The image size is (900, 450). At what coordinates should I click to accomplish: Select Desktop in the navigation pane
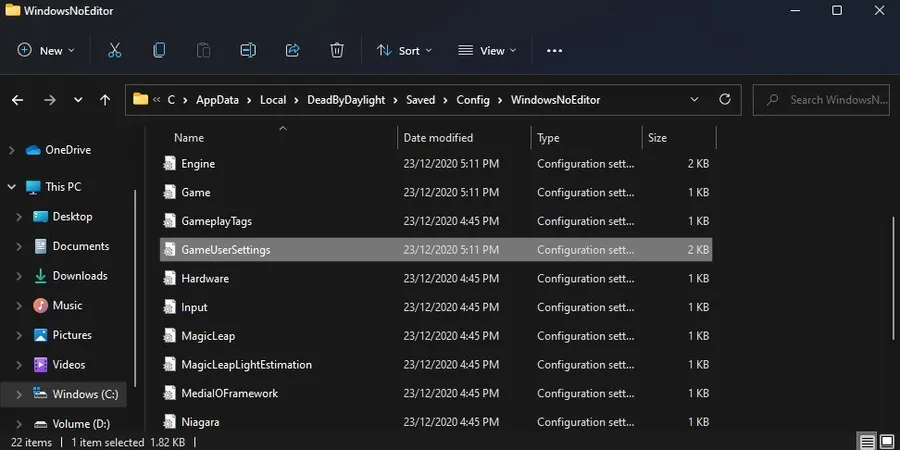click(x=72, y=217)
